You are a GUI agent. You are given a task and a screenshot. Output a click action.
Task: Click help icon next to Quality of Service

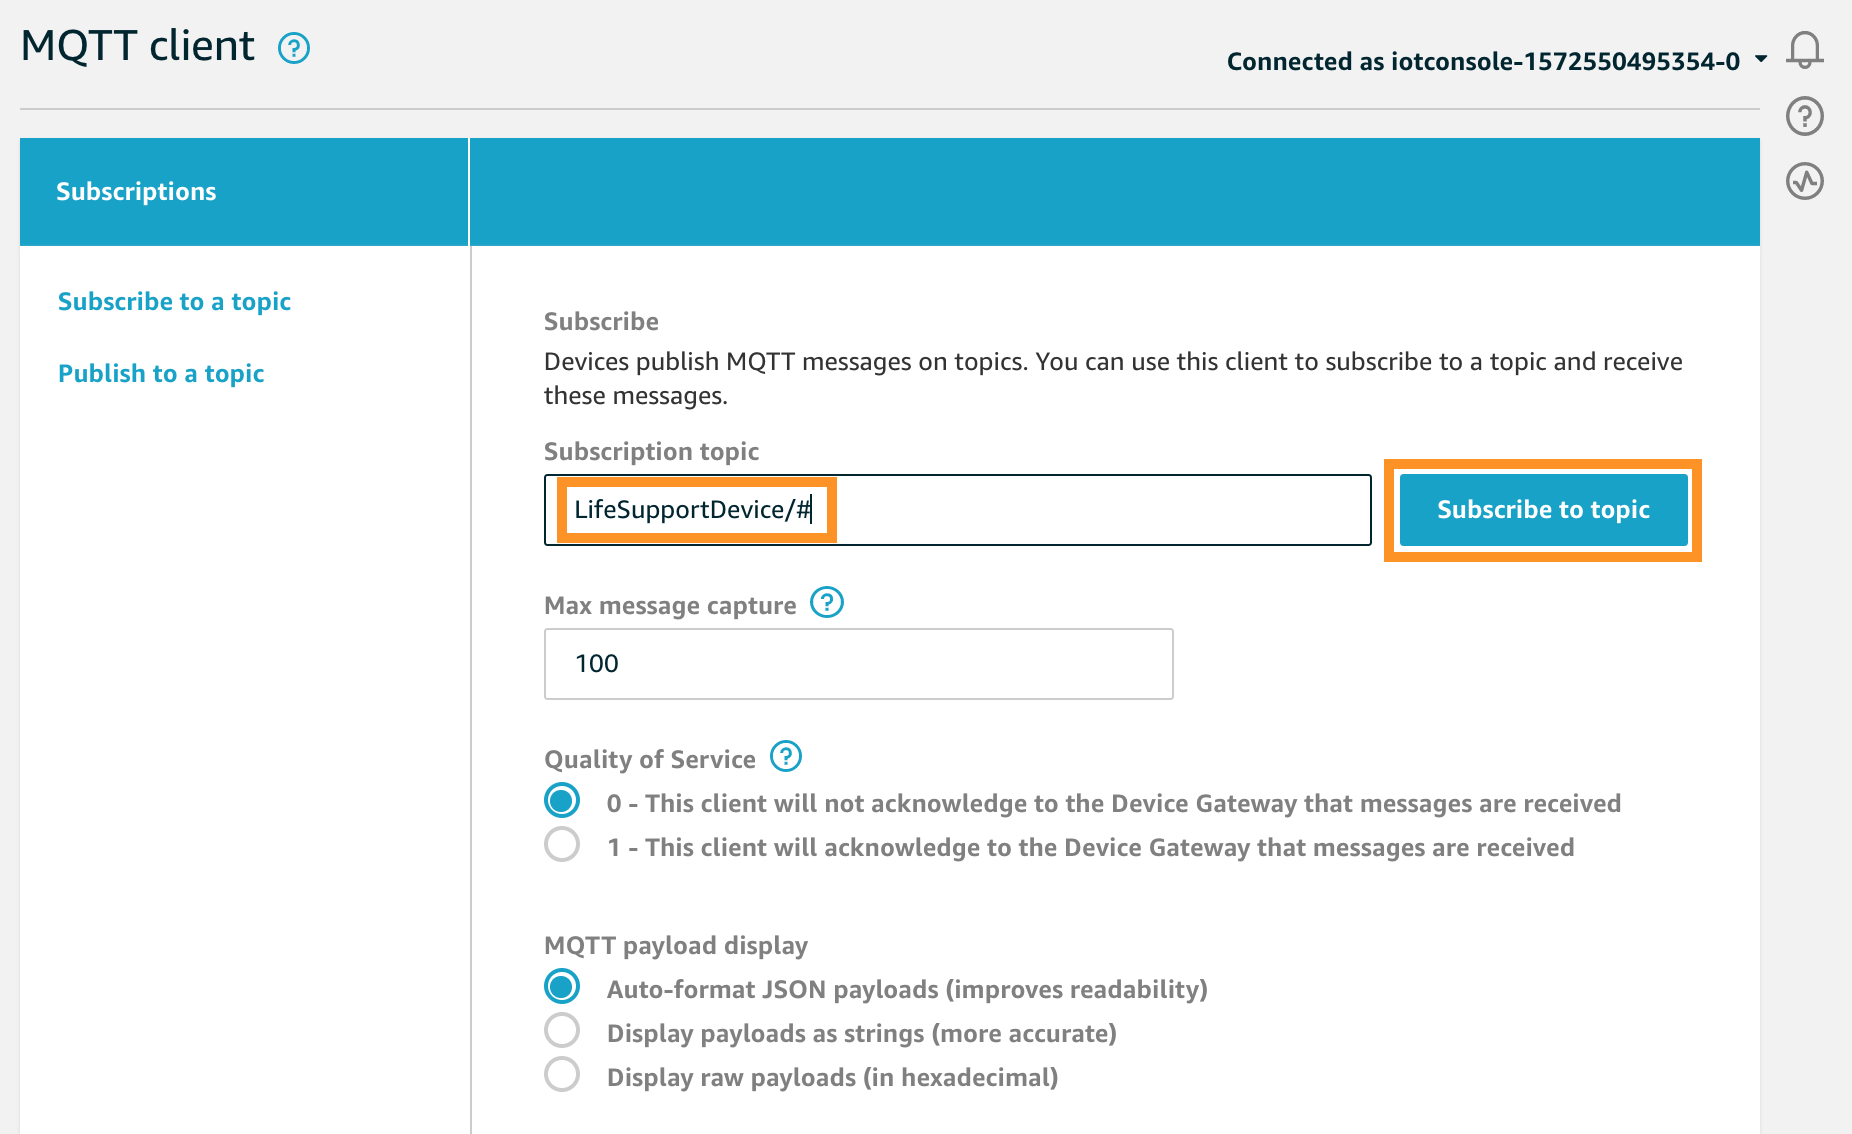click(786, 757)
